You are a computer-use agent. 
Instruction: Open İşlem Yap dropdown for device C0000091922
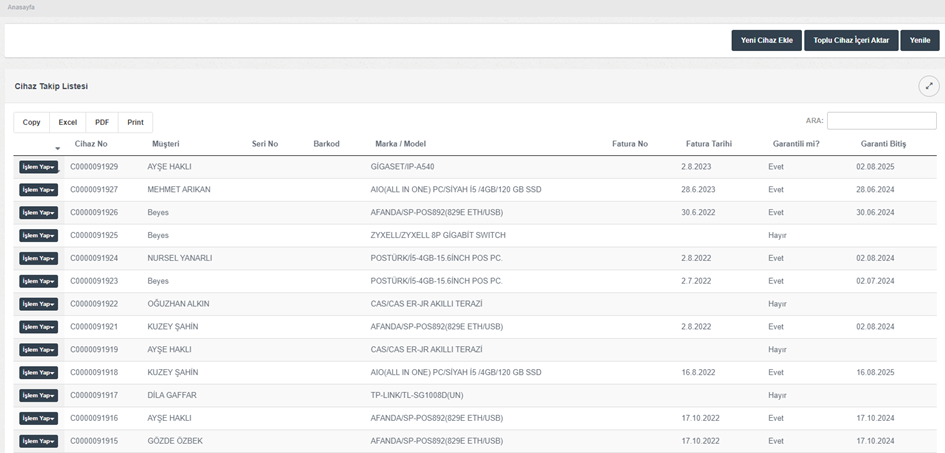38,304
